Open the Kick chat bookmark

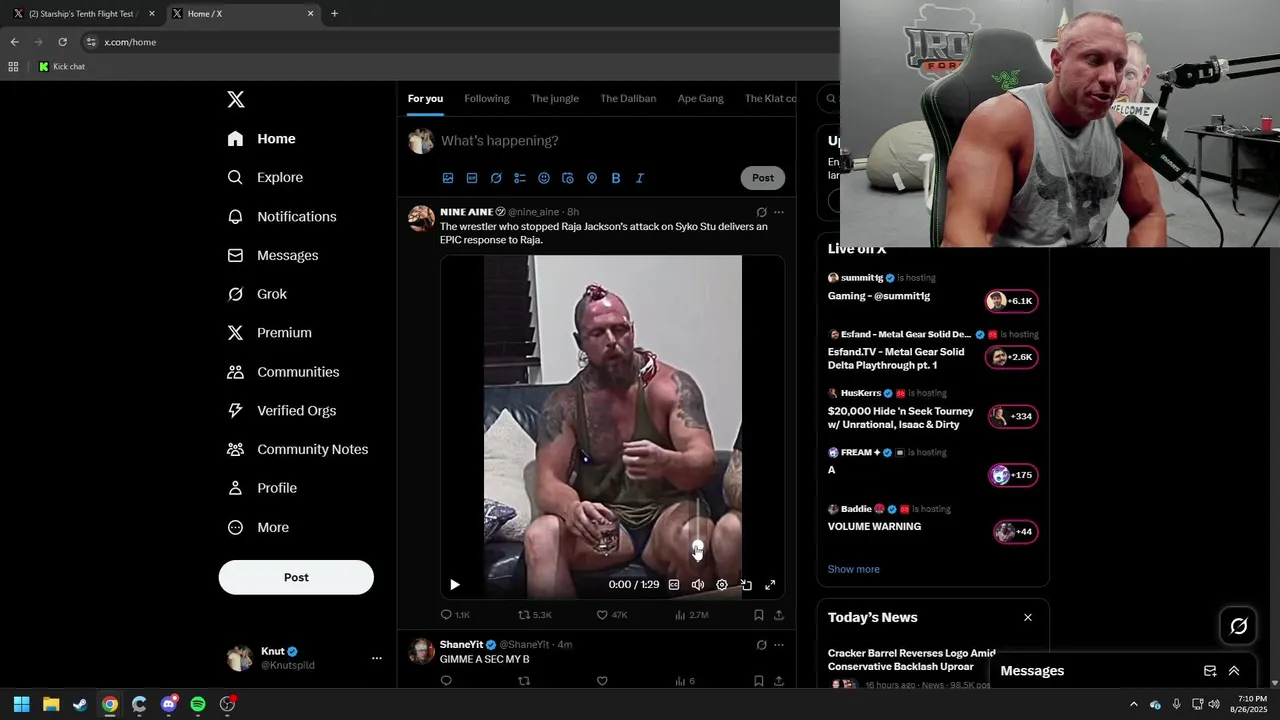[62, 67]
